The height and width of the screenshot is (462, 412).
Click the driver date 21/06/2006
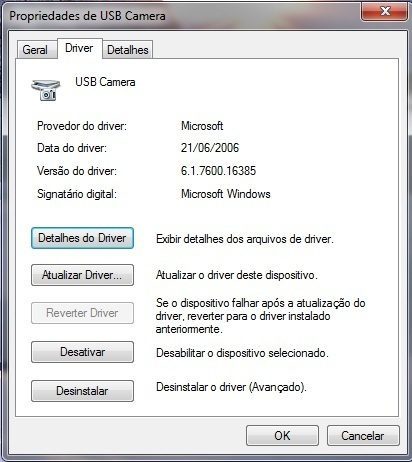click(x=210, y=148)
